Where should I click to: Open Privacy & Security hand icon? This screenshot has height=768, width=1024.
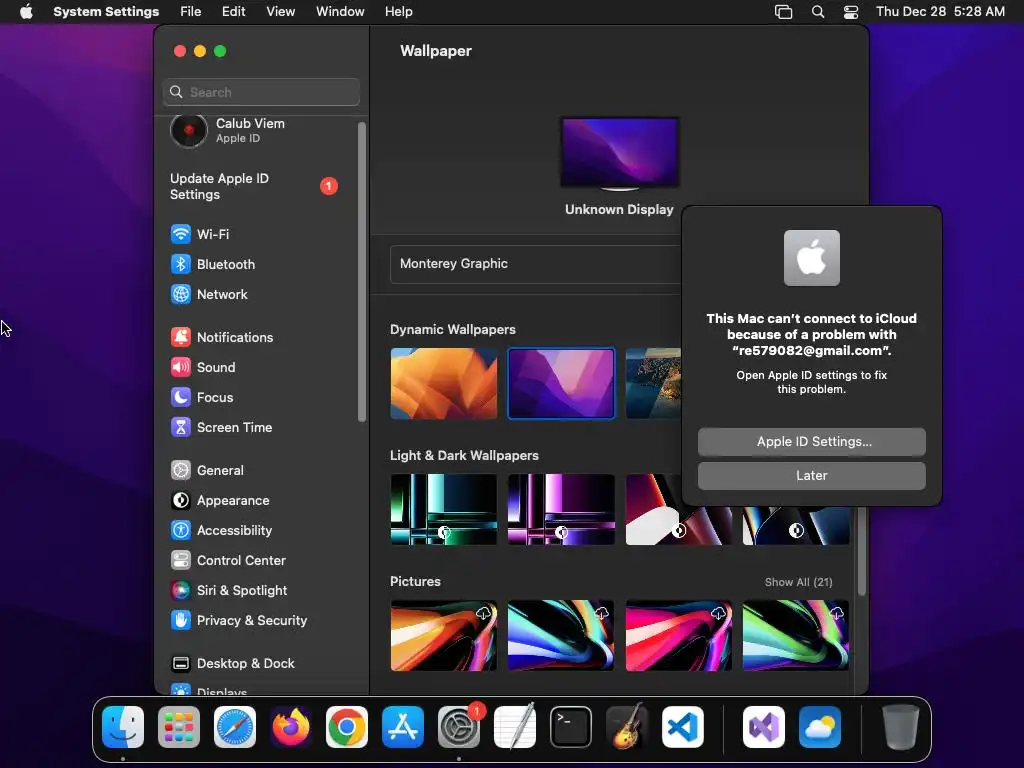pos(181,620)
